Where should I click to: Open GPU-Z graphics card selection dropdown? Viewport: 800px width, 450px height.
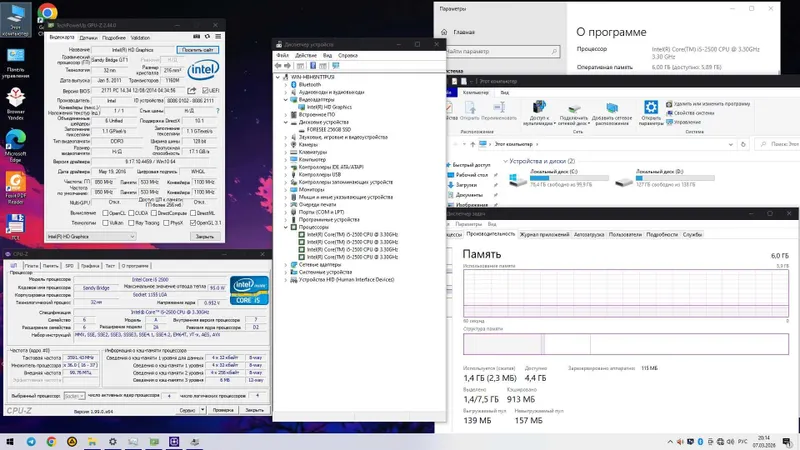pyautogui.click(x=91, y=237)
